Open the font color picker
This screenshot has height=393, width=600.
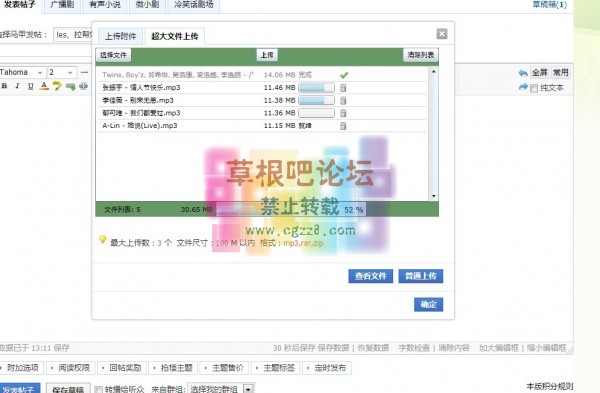(44, 86)
